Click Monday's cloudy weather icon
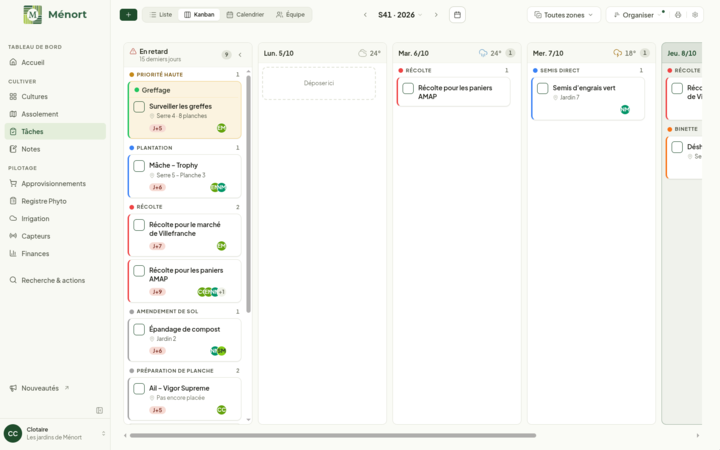The width and height of the screenshot is (720, 450). coord(362,53)
